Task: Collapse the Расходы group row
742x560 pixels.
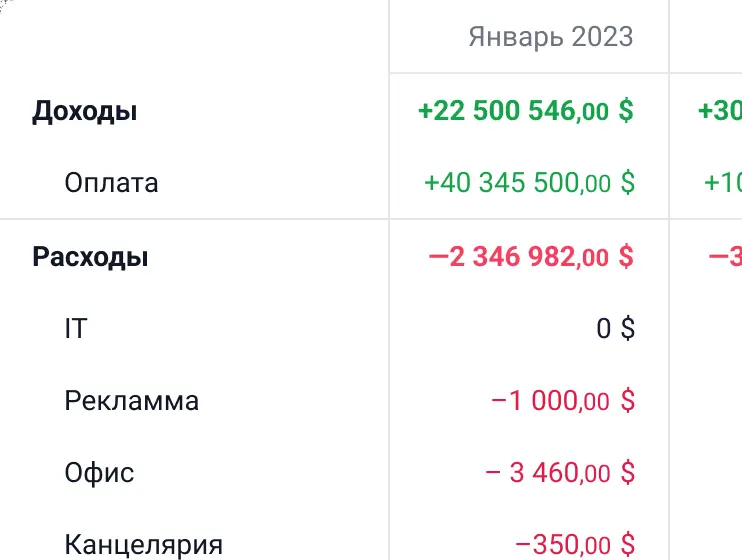Action: [x=90, y=257]
